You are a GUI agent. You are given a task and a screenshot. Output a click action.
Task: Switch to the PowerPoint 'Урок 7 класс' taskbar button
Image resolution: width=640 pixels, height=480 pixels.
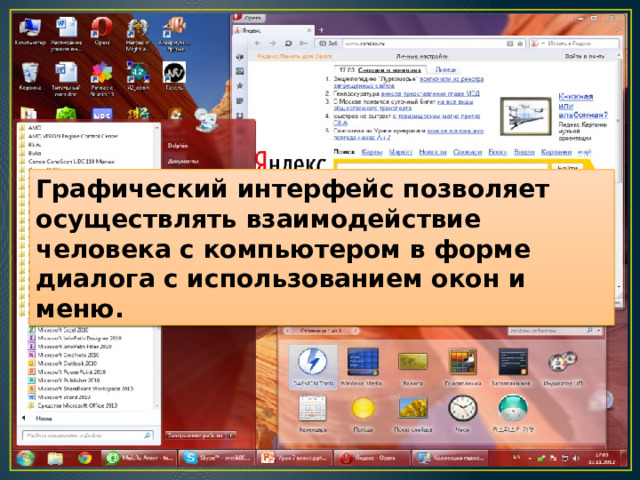[294, 458]
